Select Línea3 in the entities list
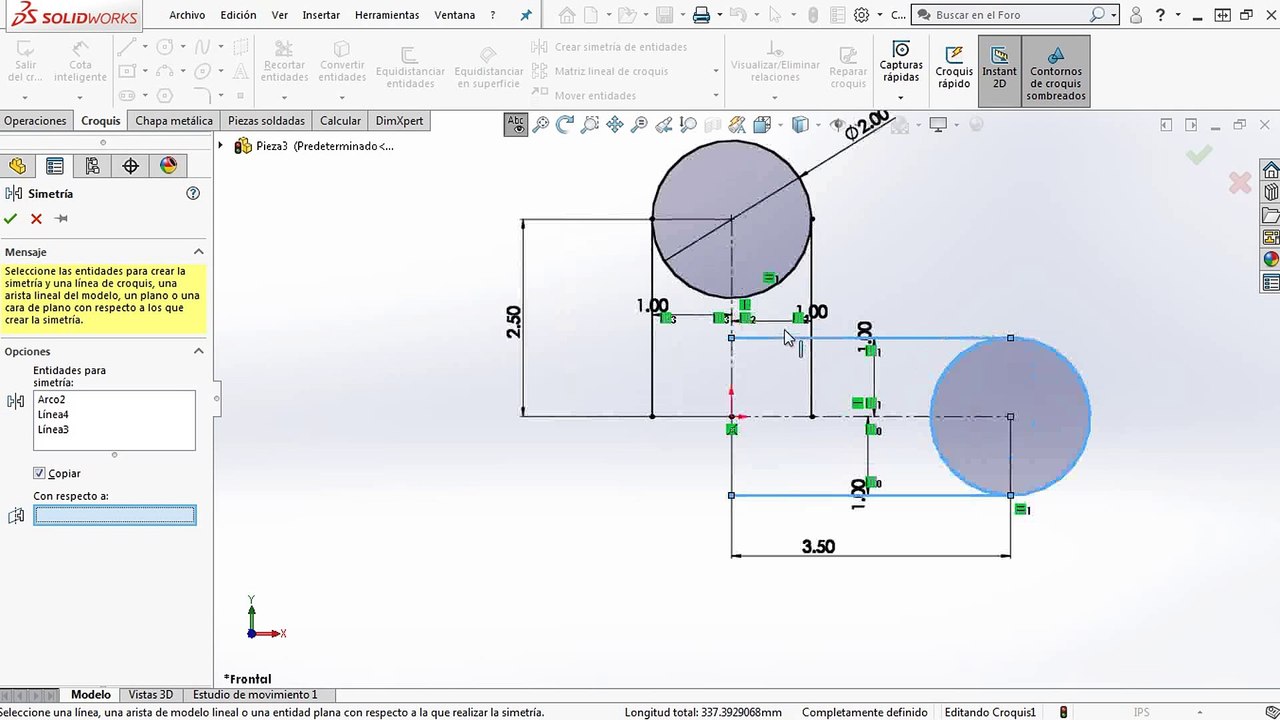Image resolution: width=1280 pixels, height=720 pixels. (x=53, y=430)
